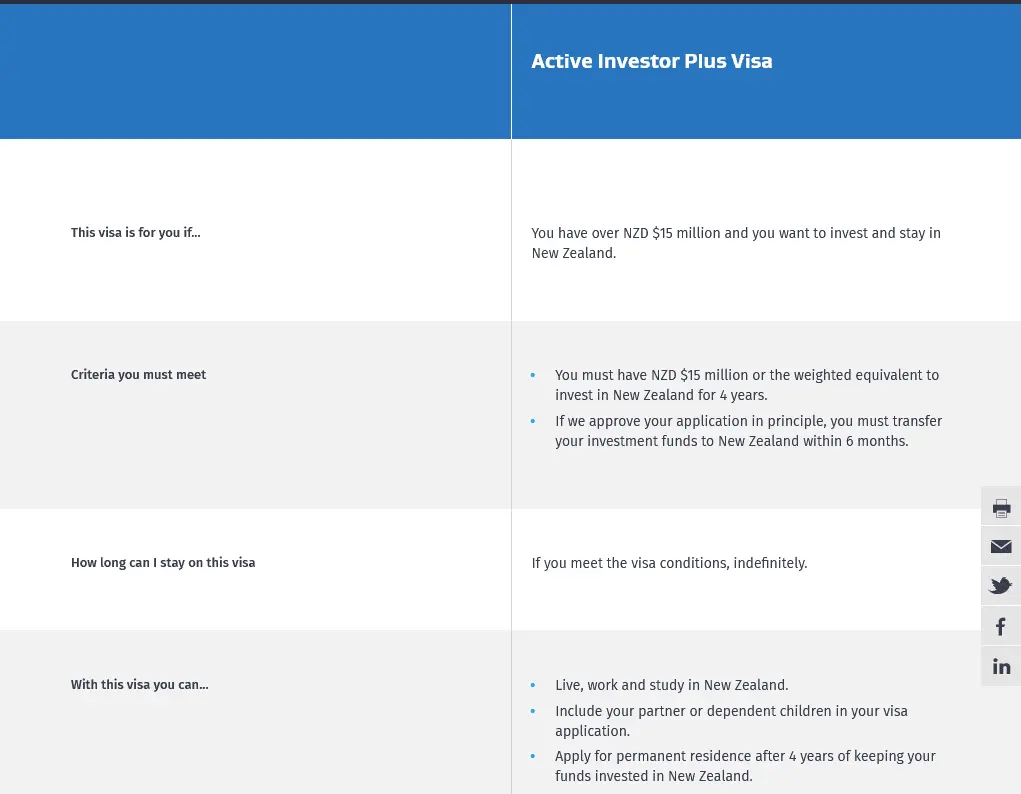This screenshot has height=794, width=1021.
Task: Click the 'Criteria you must meet' row label
Action: click(138, 375)
